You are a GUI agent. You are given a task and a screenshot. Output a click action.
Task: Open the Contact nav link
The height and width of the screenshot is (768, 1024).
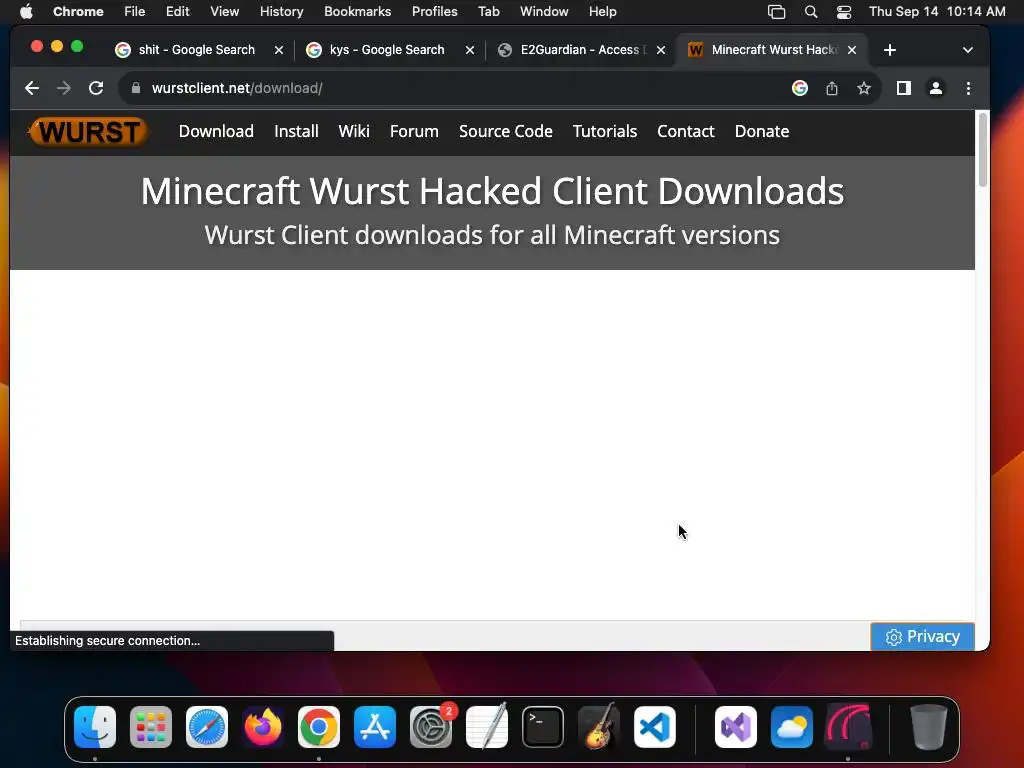pos(686,131)
